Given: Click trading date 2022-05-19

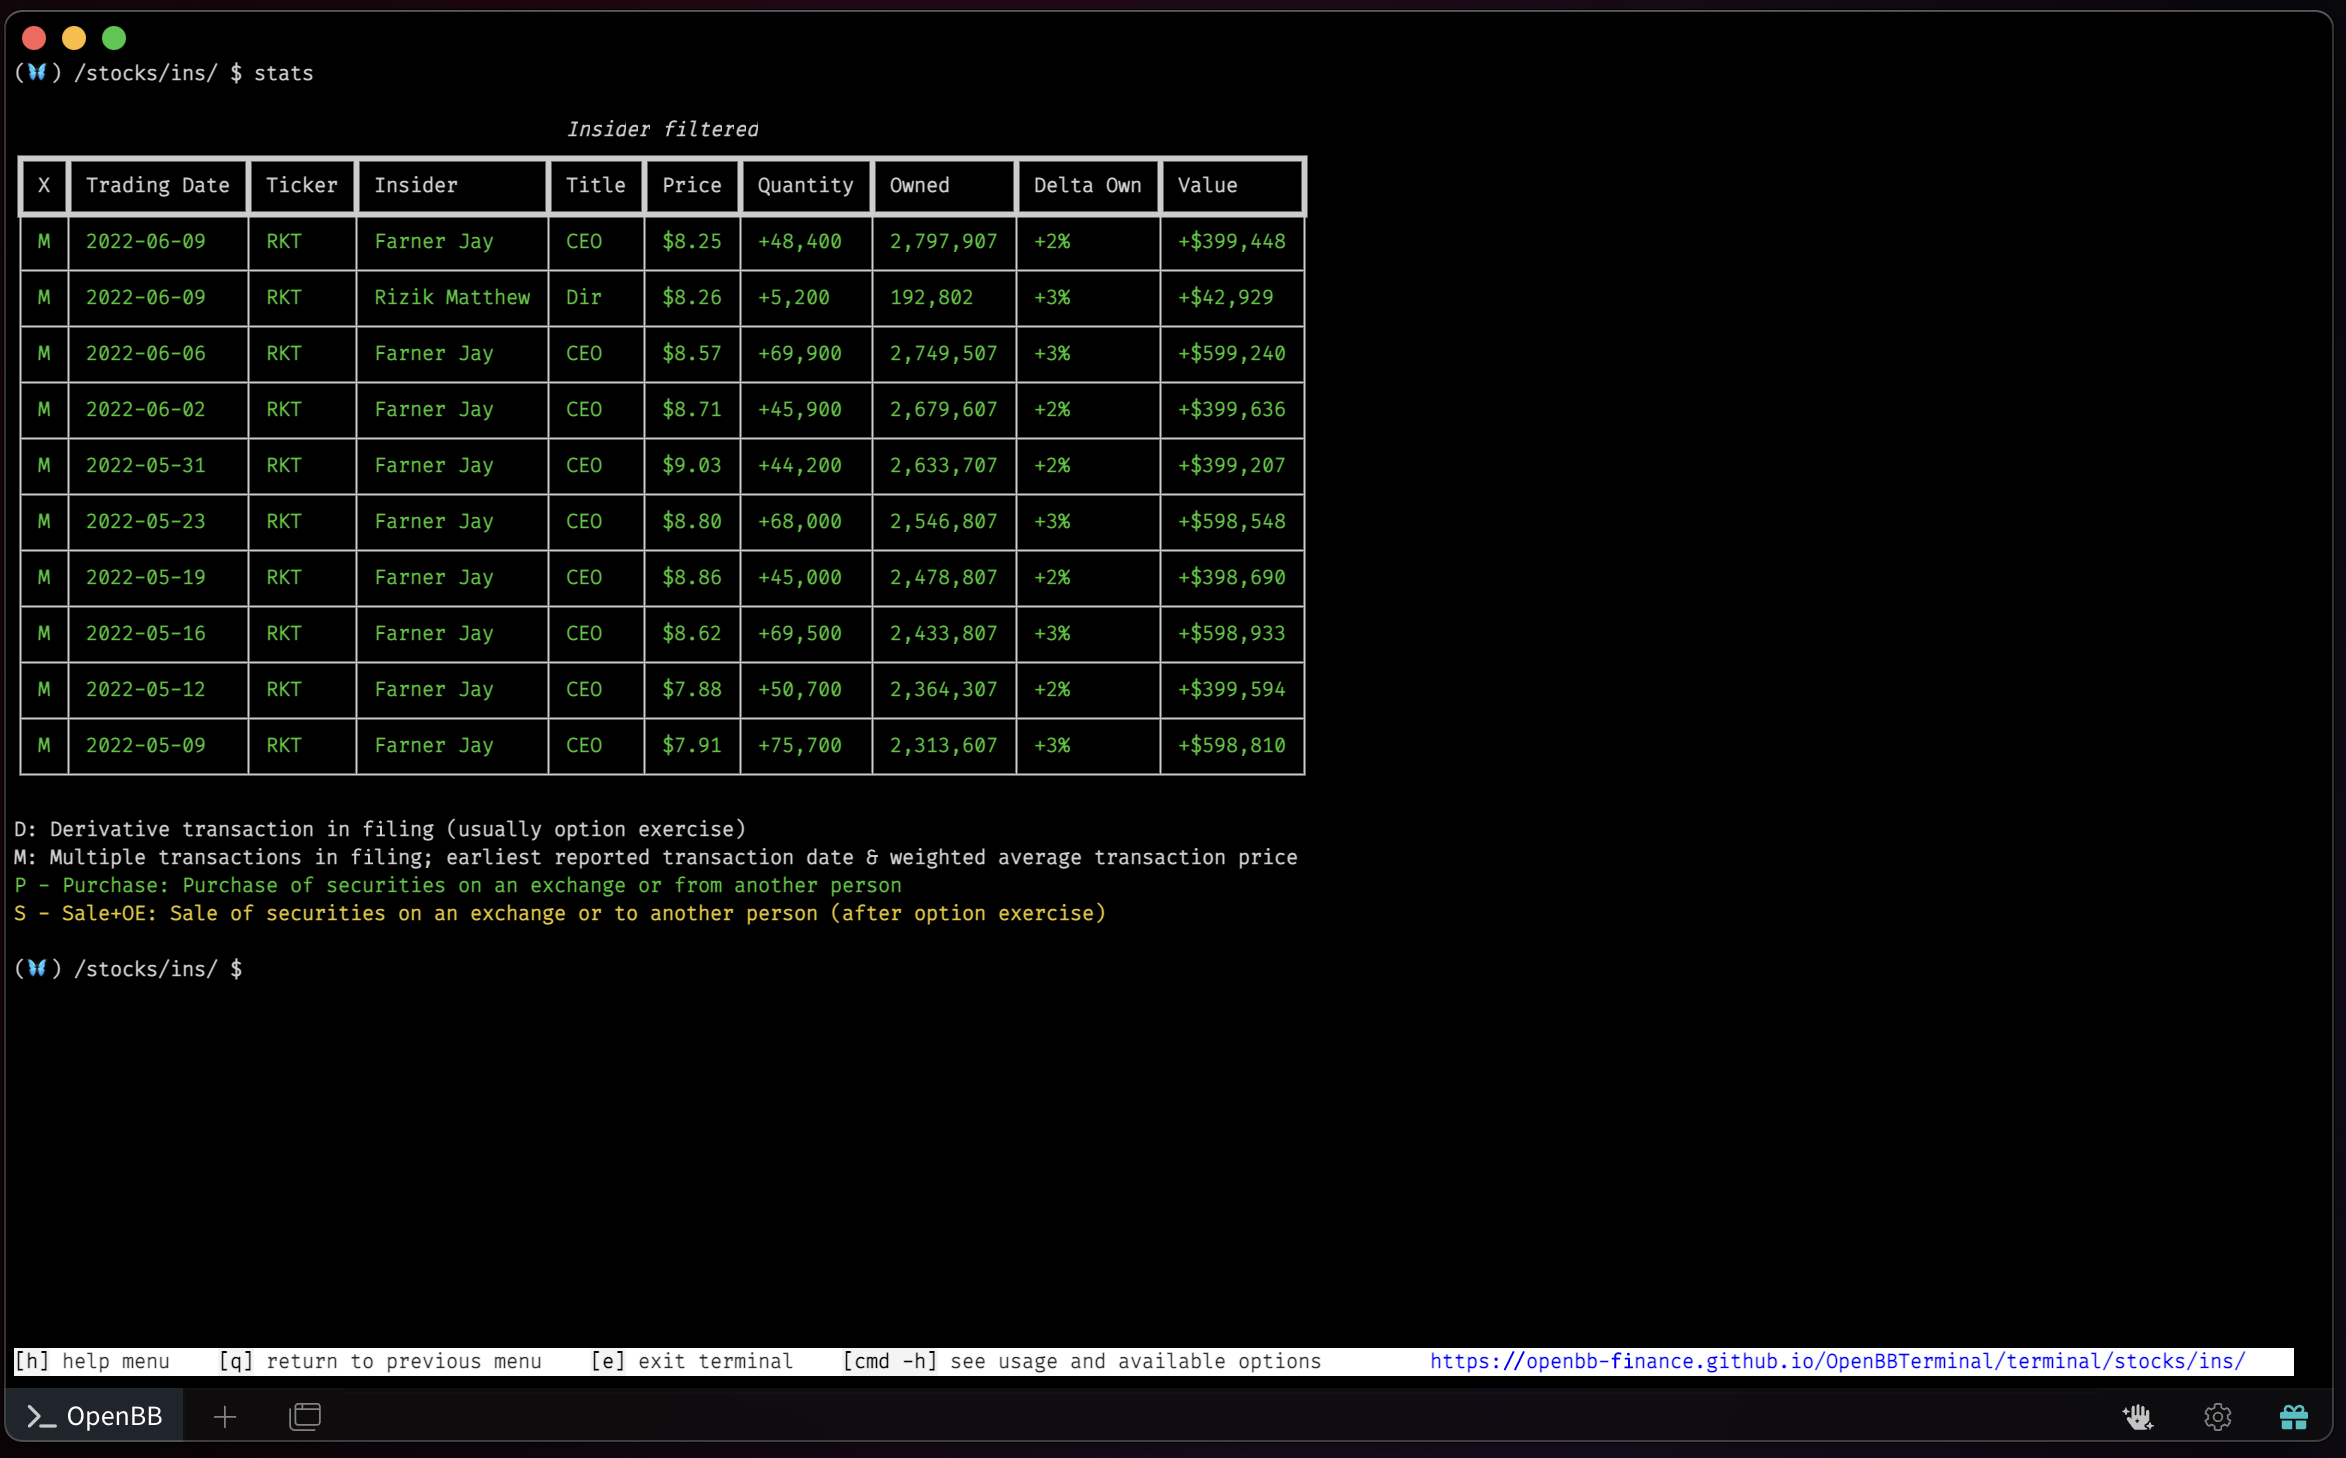Looking at the screenshot, I should [146, 577].
